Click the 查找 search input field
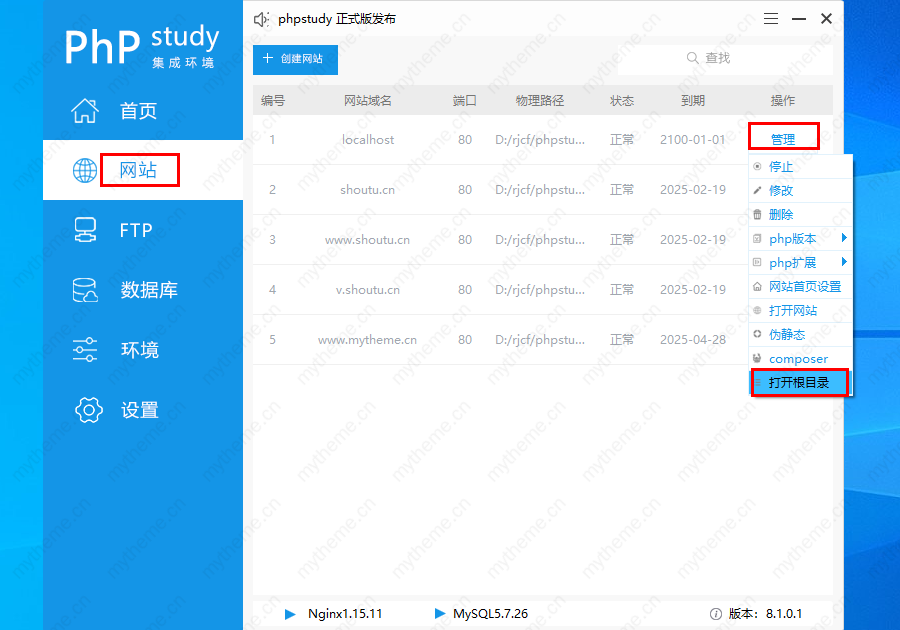900x630 pixels. coord(725,59)
